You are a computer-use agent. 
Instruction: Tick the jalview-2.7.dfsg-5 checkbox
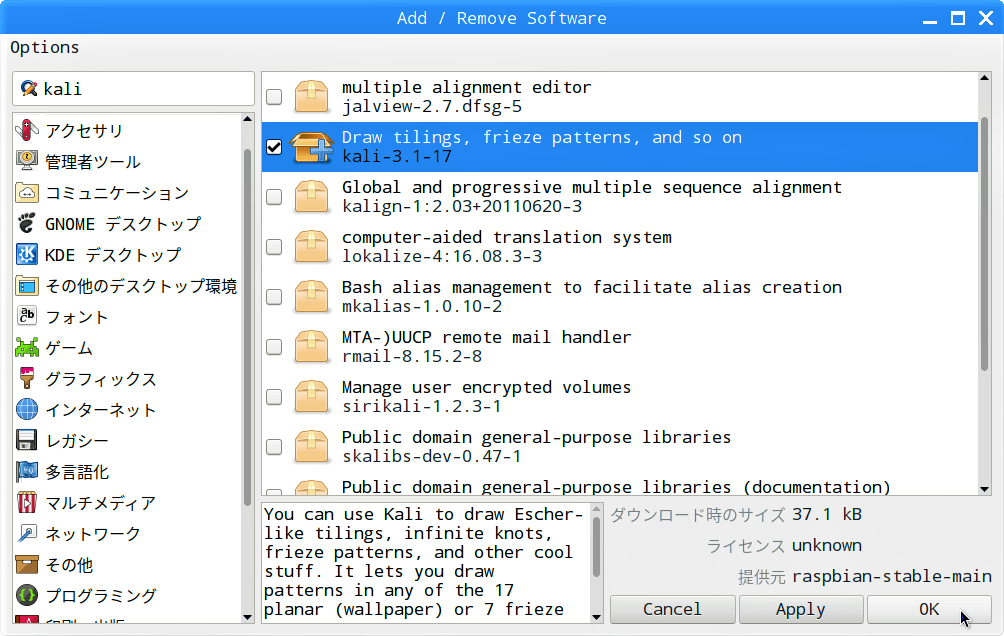[x=274, y=97]
